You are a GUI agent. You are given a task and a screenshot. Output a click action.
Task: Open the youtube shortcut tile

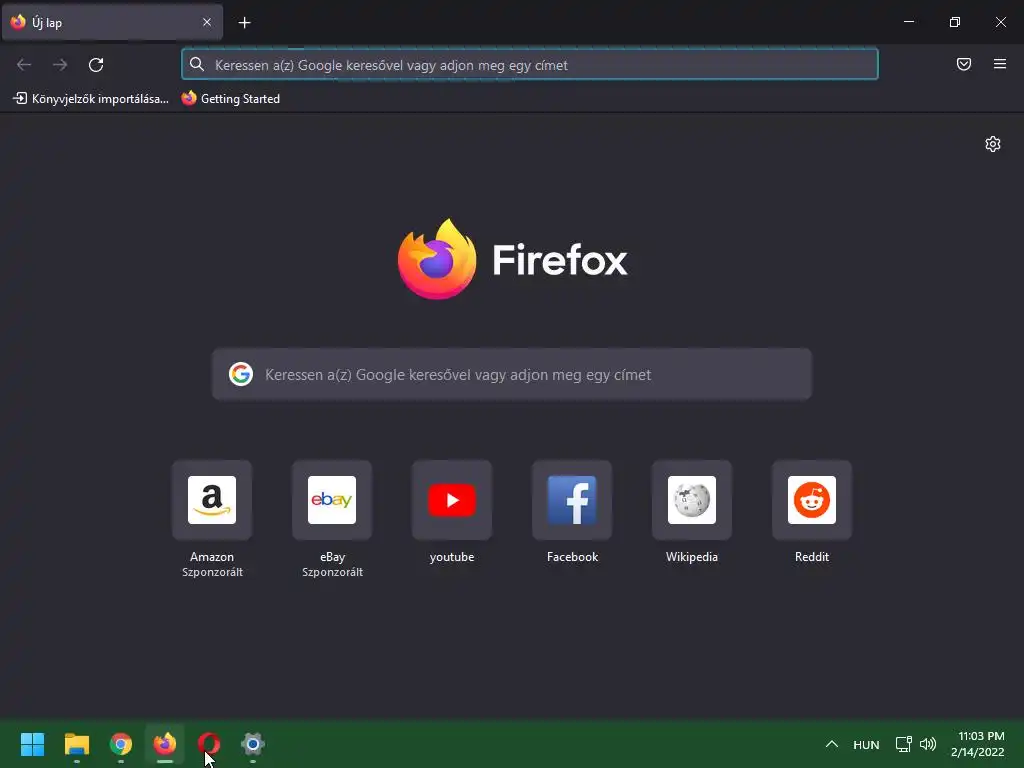click(x=452, y=500)
